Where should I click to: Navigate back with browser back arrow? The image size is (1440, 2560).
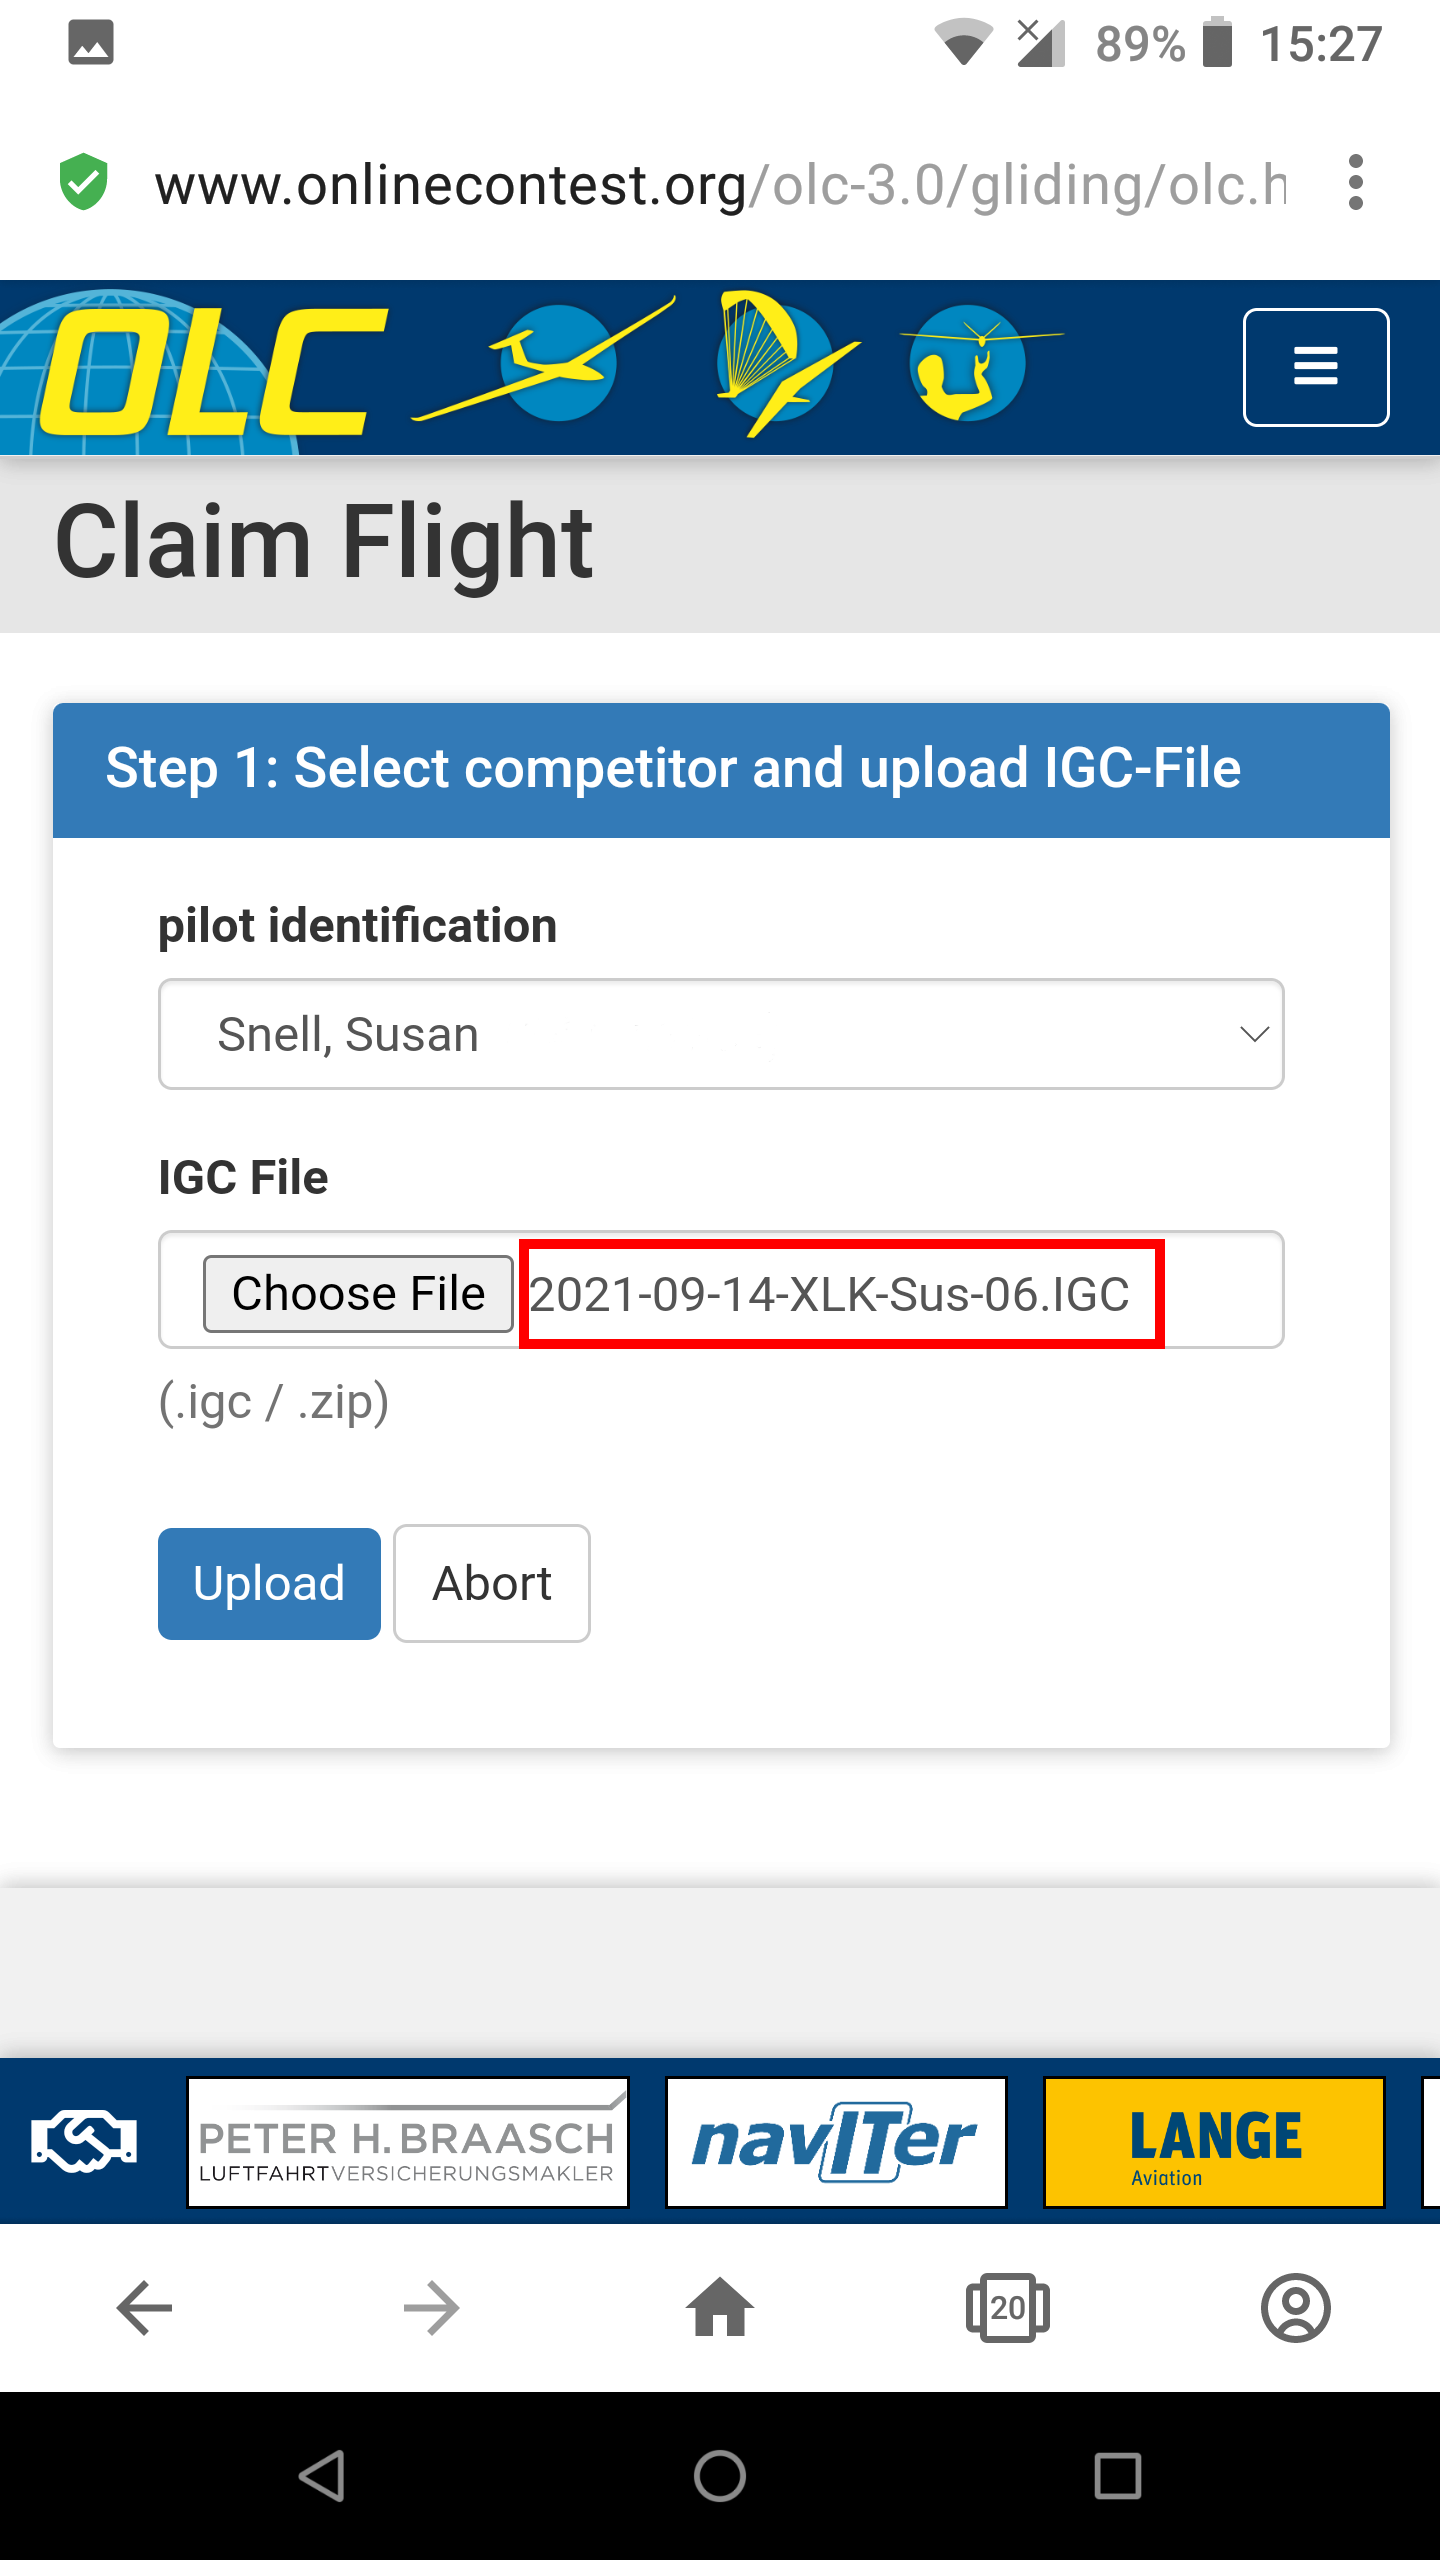(145, 2308)
